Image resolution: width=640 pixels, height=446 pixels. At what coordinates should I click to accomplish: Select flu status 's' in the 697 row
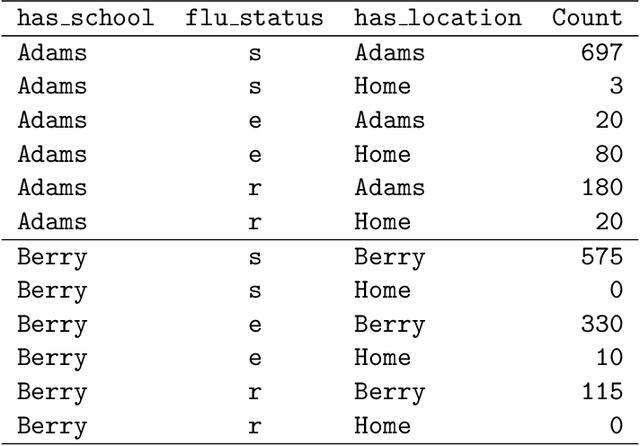(255, 52)
